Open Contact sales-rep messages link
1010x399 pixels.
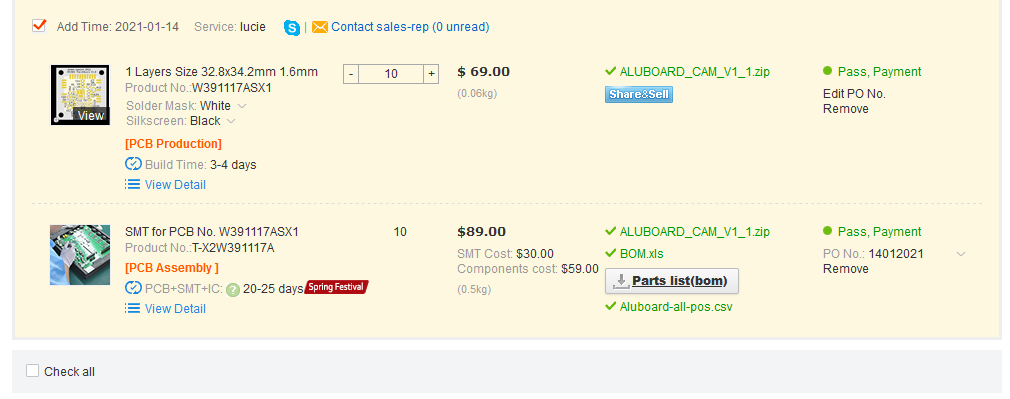point(410,27)
